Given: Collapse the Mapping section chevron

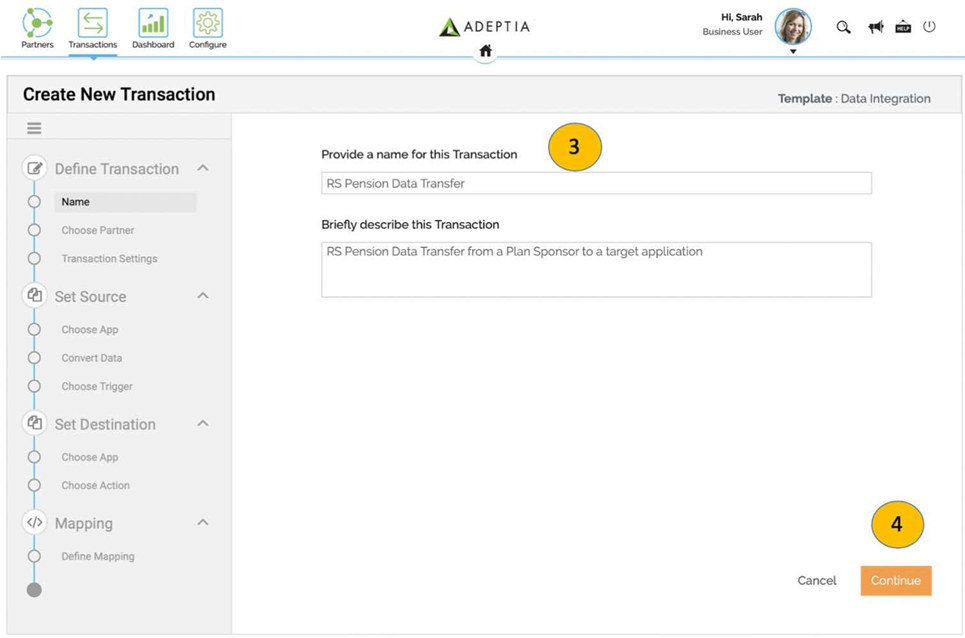Looking at the screenshot, I should click(x=203, y=523).
